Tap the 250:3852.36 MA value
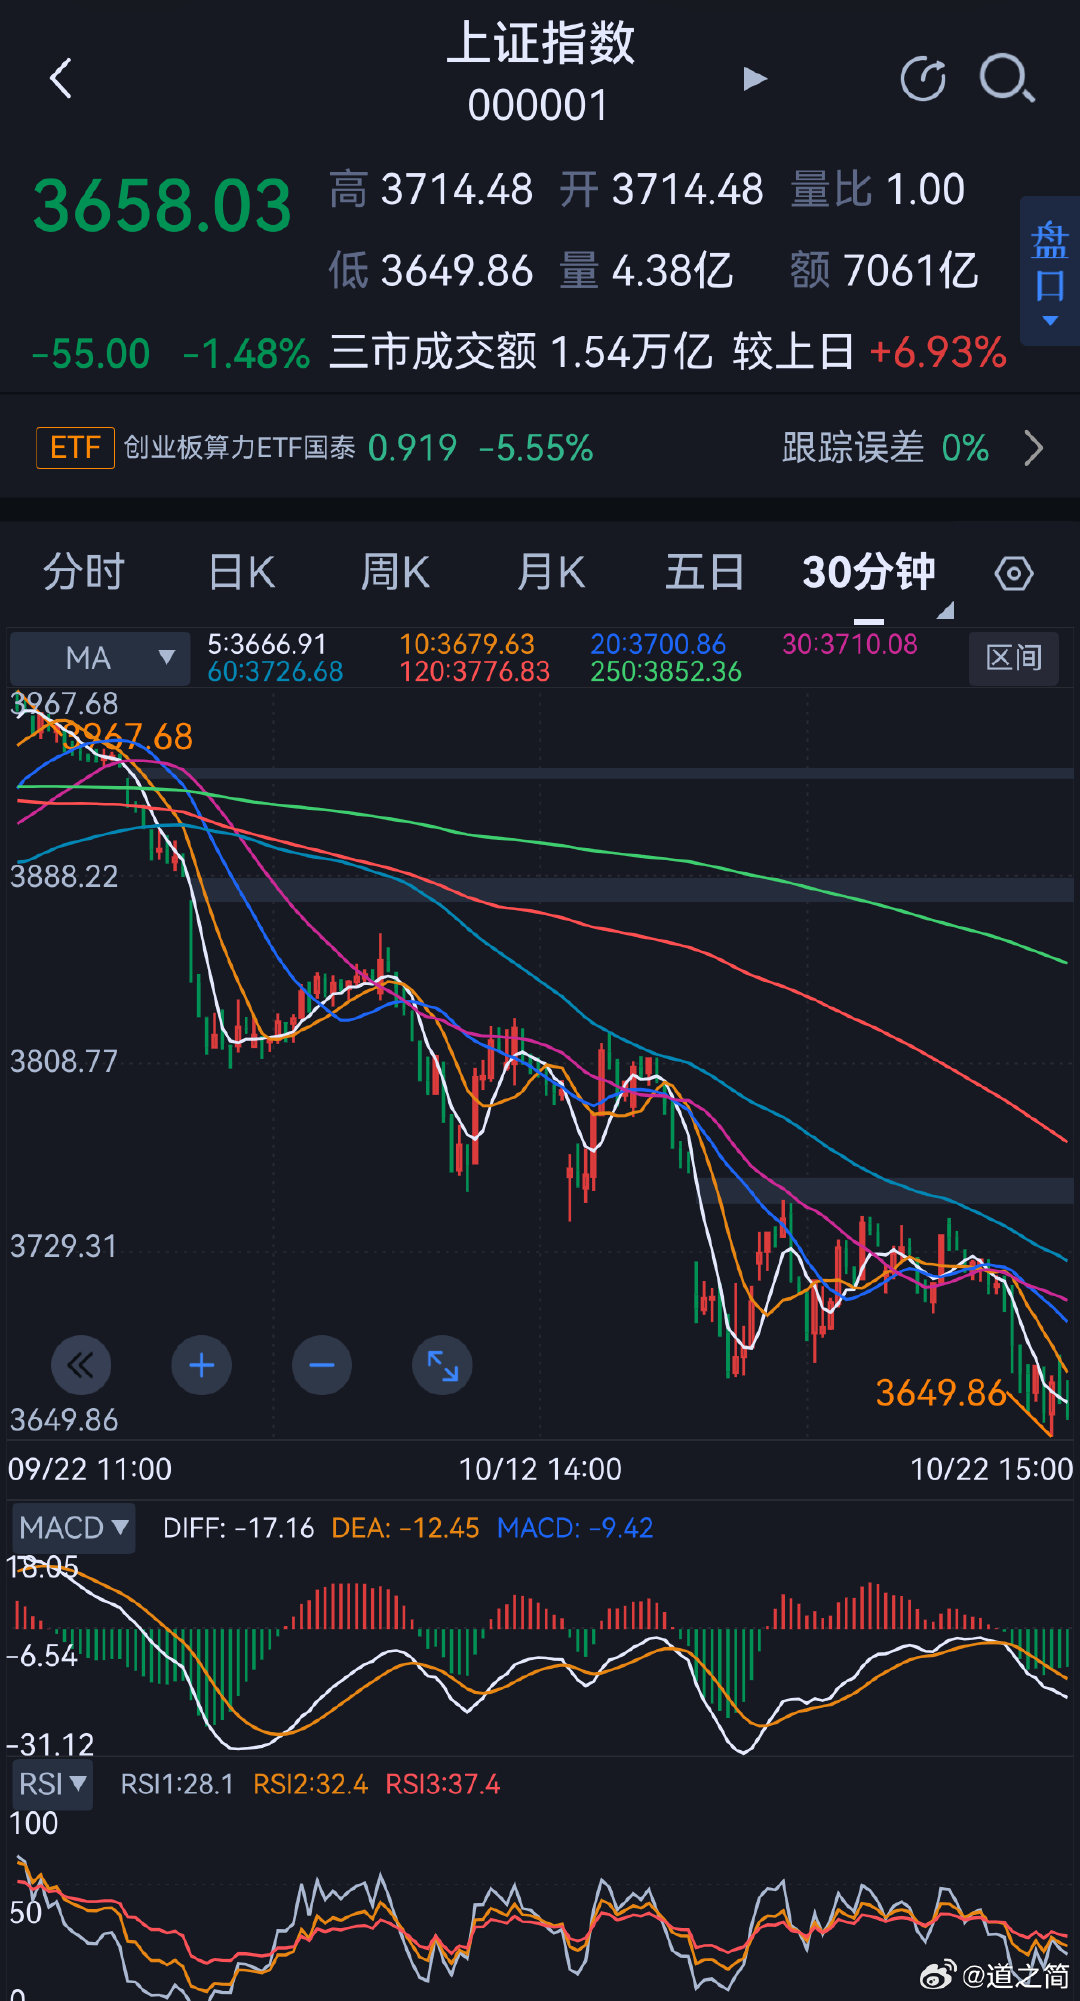The image size is (1080, 2001). pyautogui.click(x=666, y=672)
